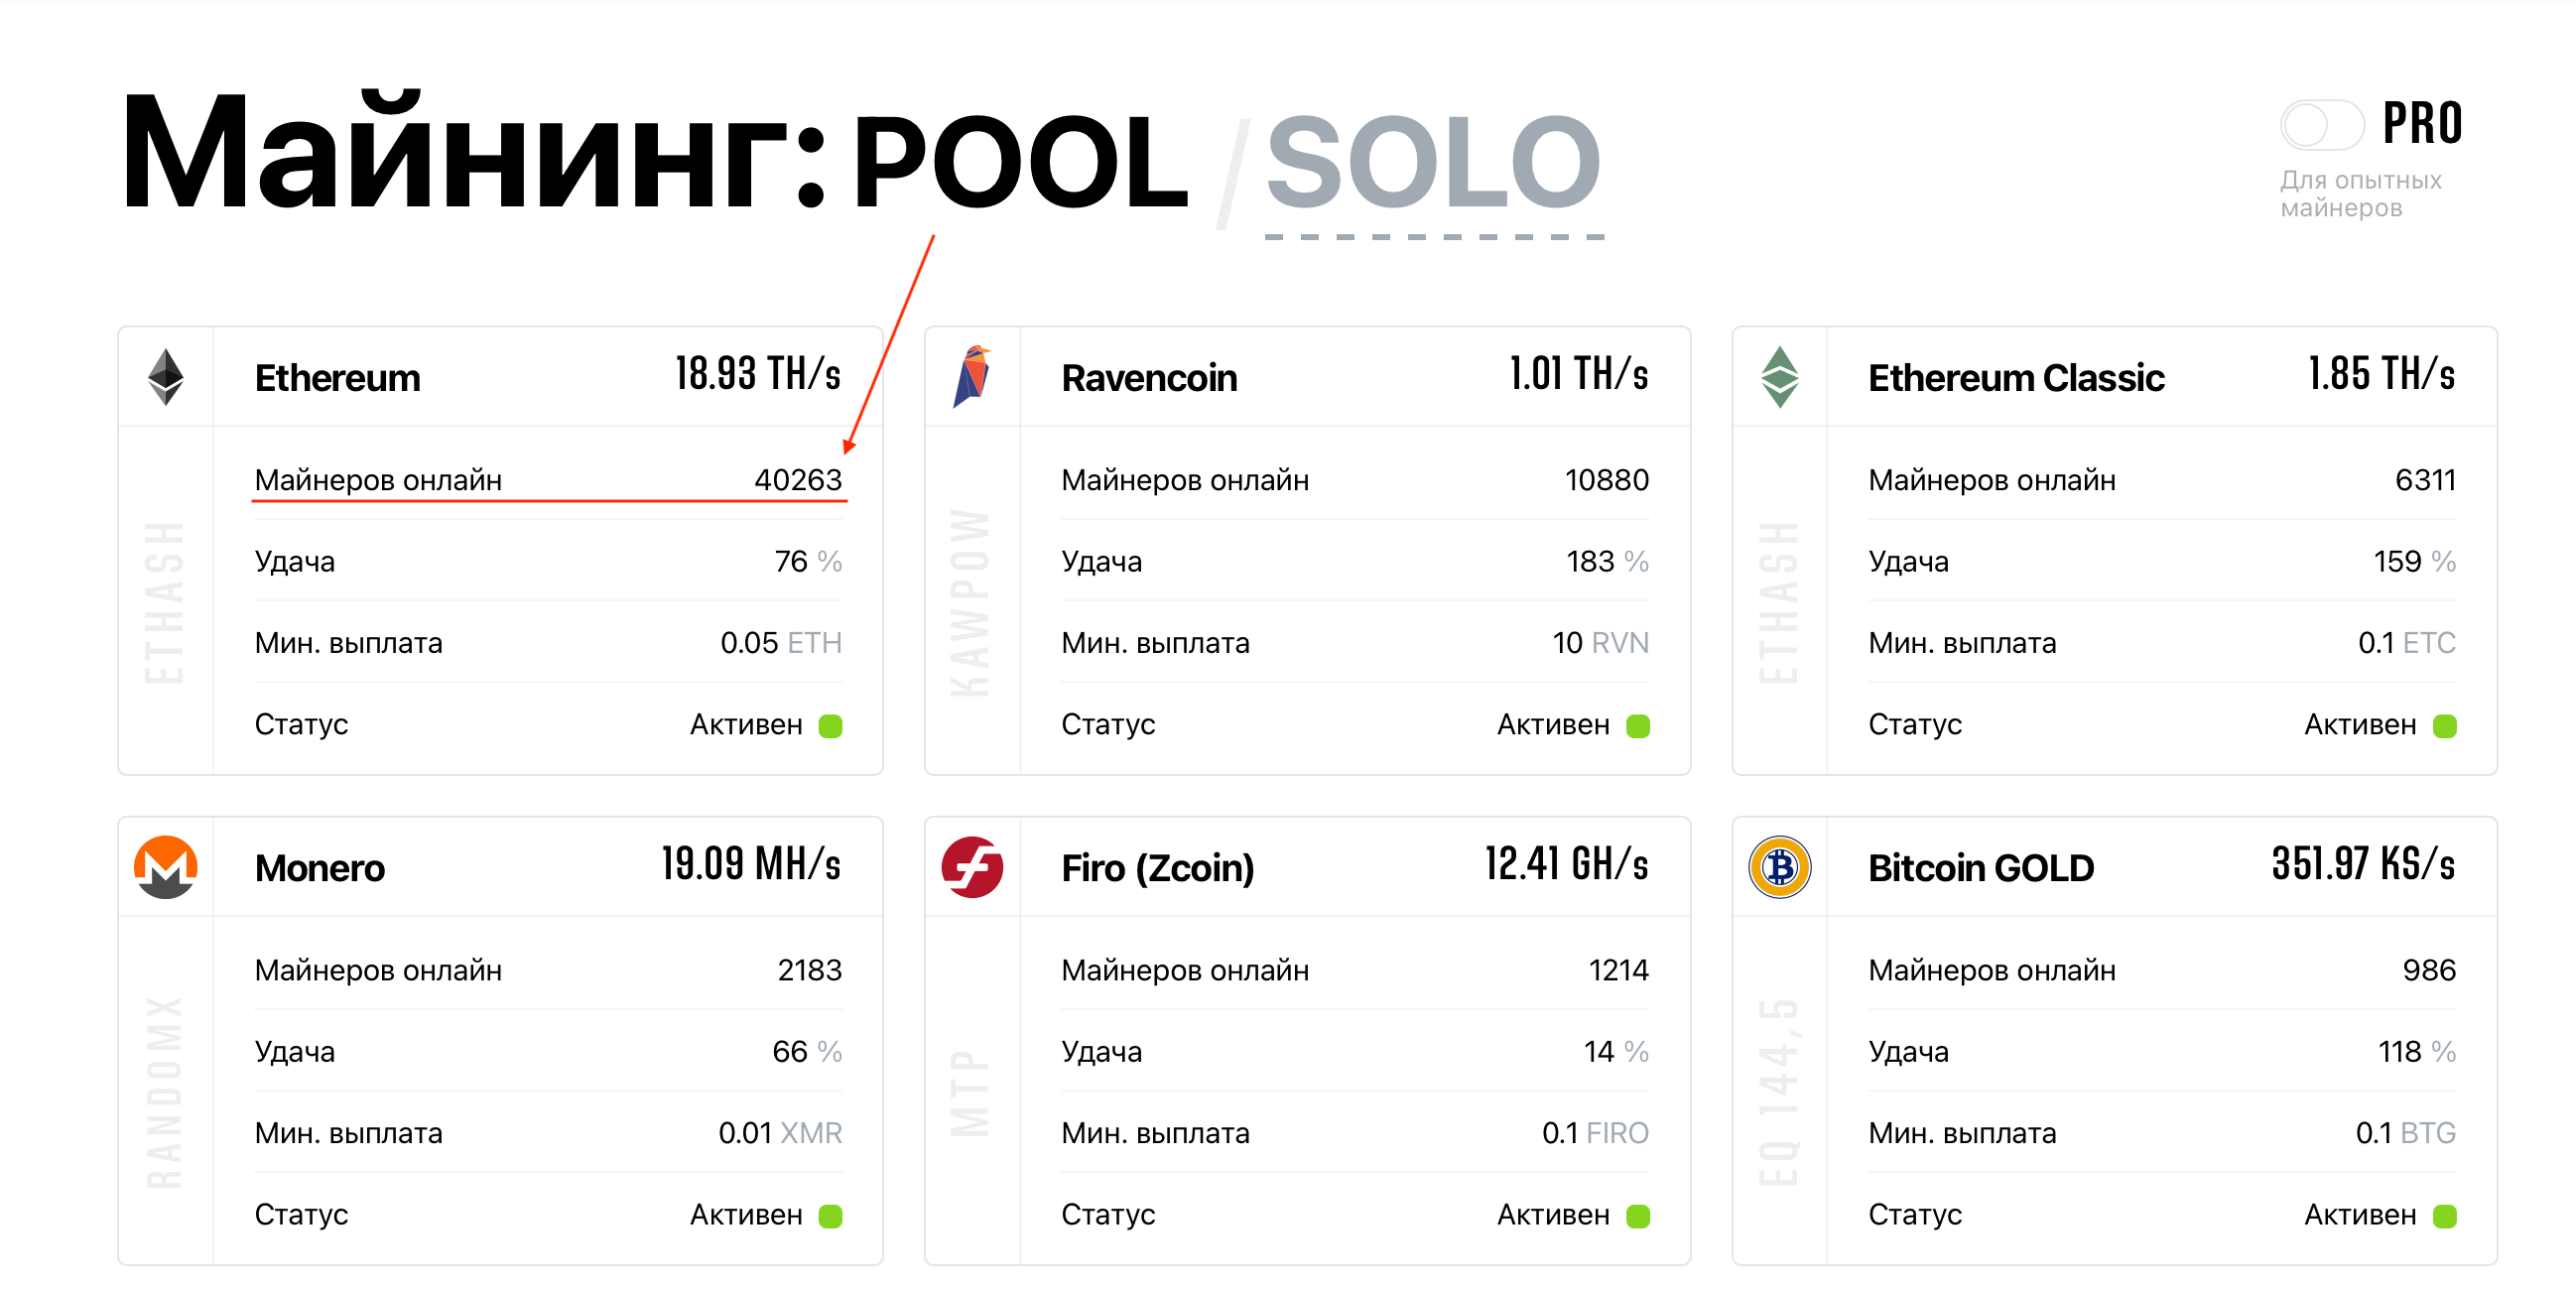Click the 19.09 MH/s Monero hashrate

[x=751, y=864]
